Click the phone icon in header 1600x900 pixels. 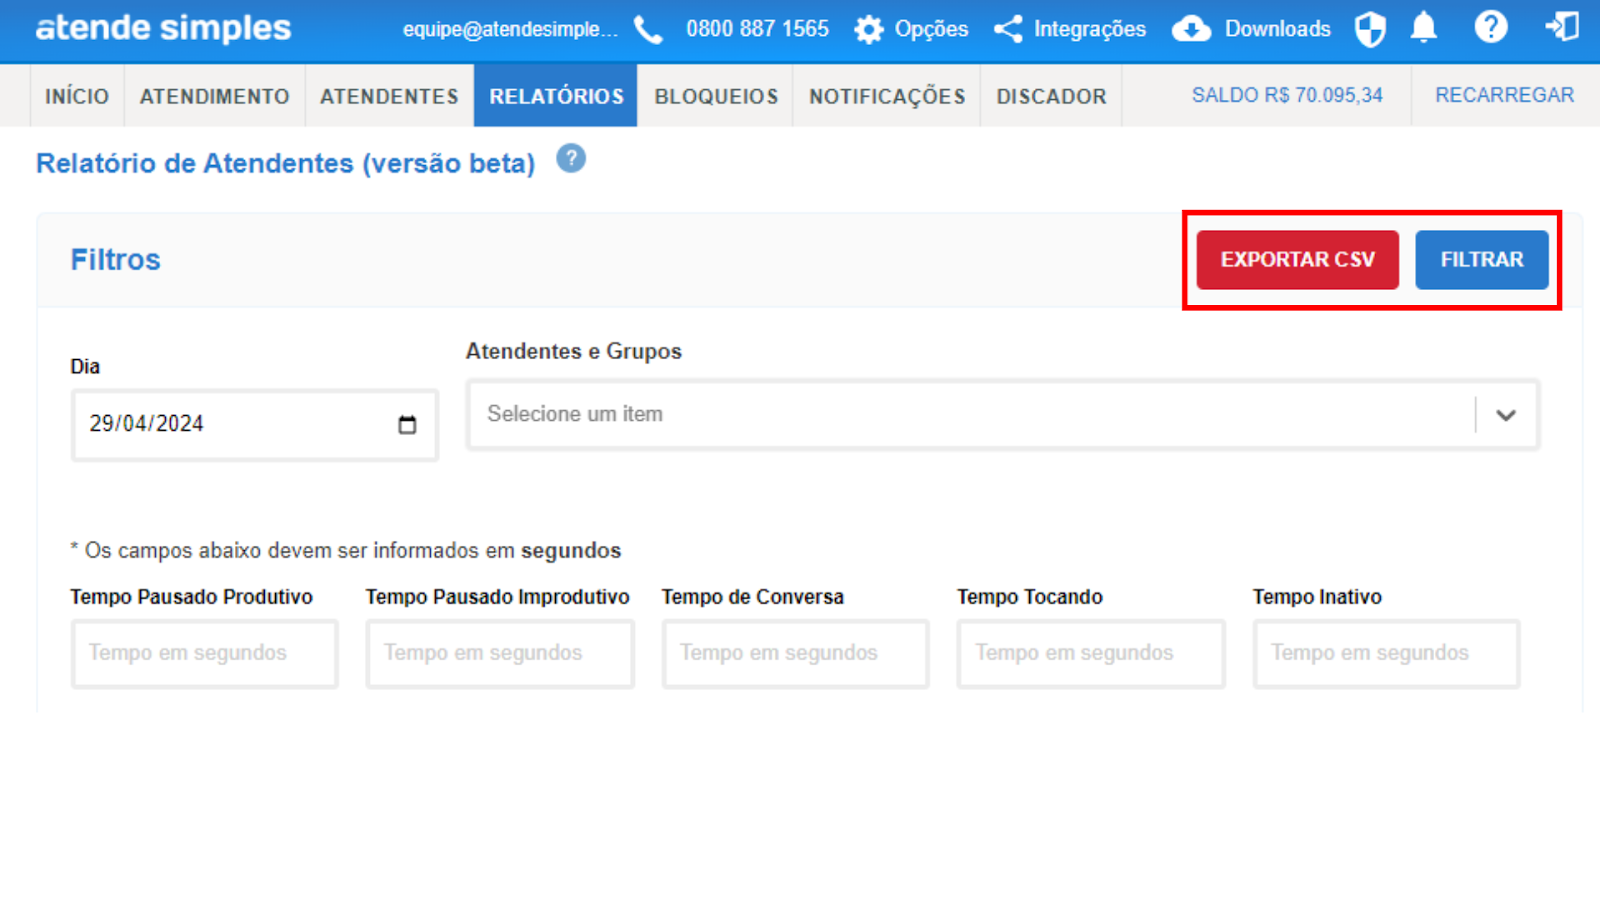click(x=648, y=30)
